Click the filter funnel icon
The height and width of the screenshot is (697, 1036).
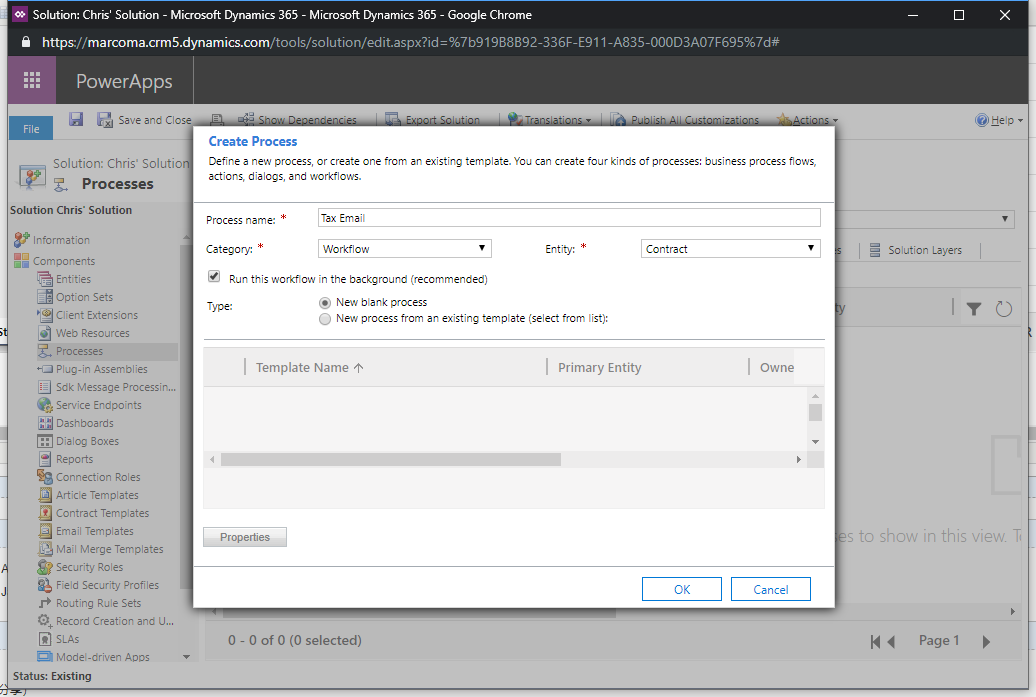click(x=974, y=308)
